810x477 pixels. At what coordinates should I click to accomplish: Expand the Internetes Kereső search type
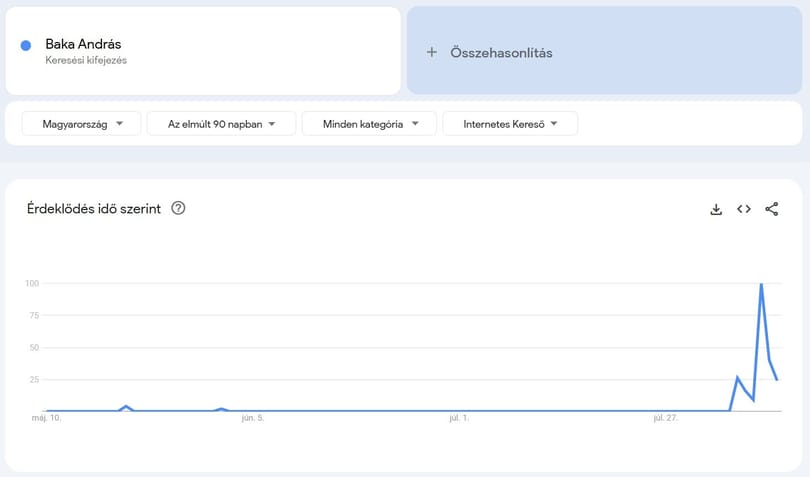(510, 124)
